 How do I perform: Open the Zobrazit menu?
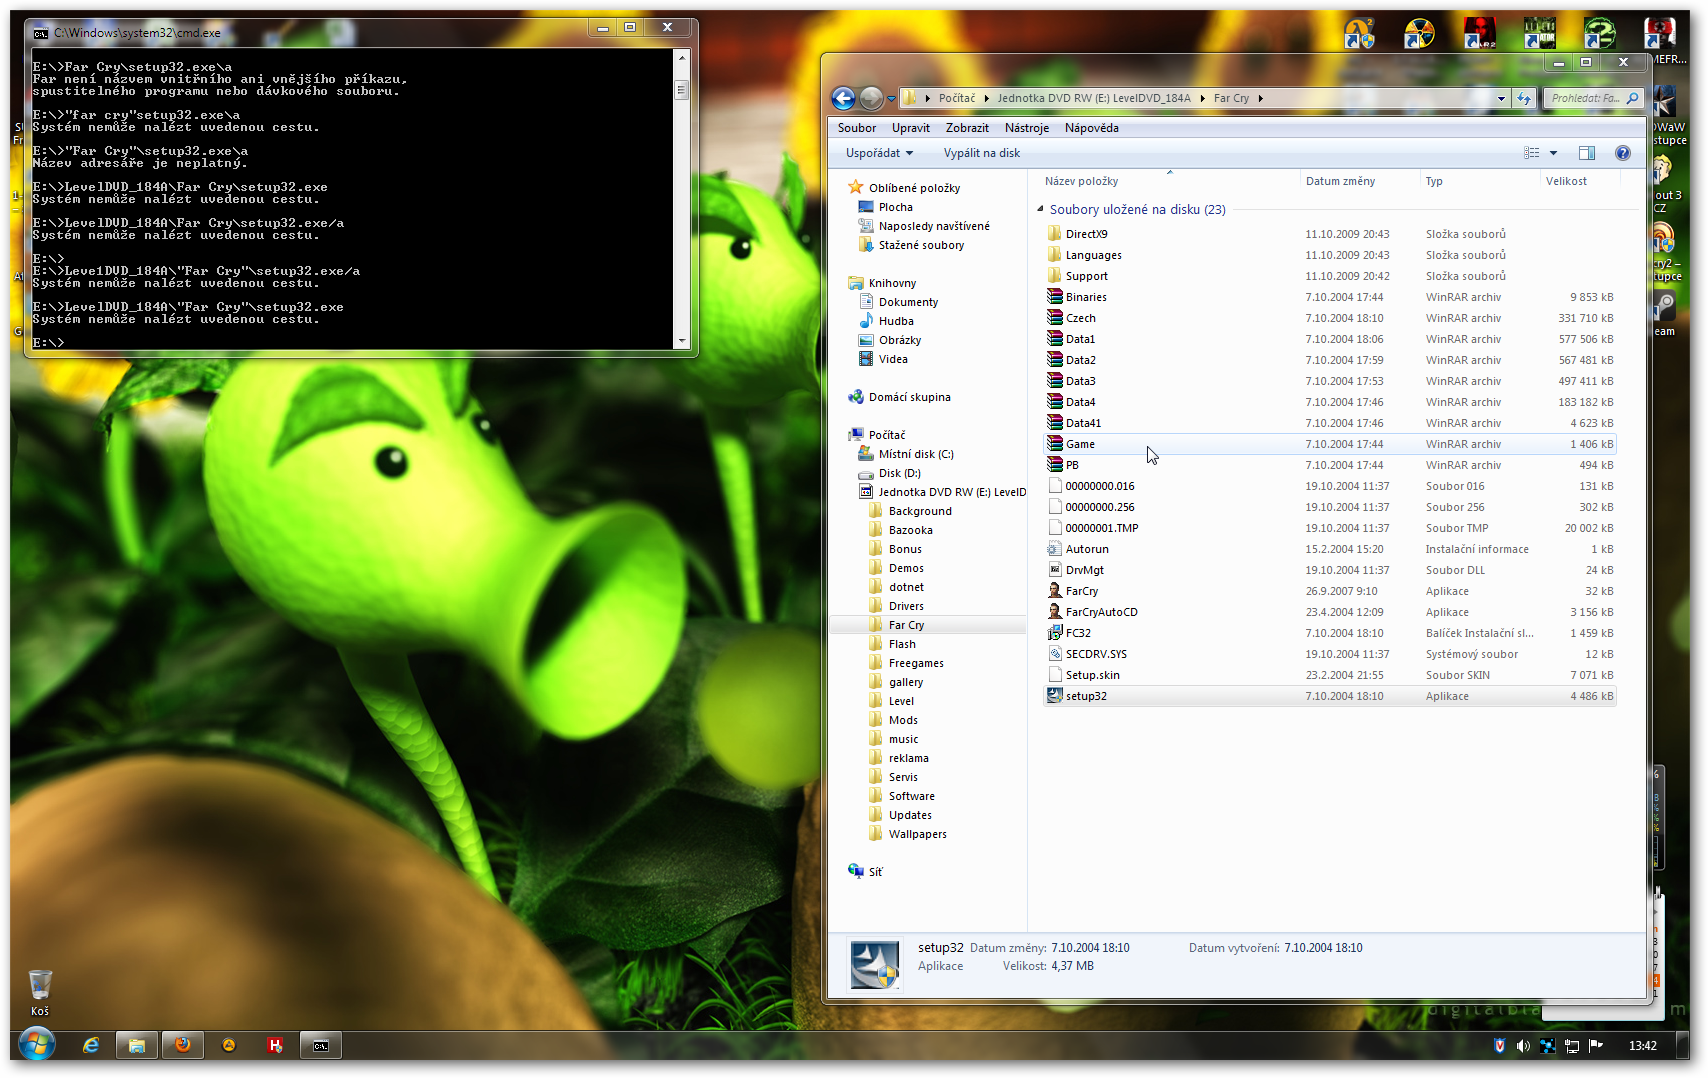966,128
